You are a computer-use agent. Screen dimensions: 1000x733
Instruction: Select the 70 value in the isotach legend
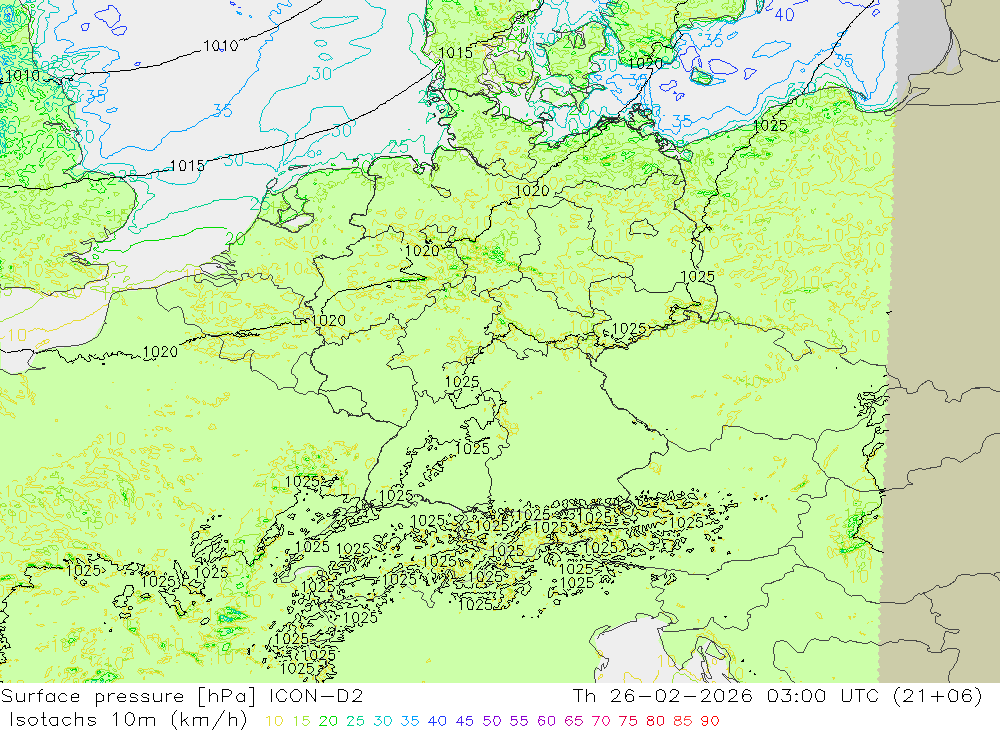click(601, 721)
